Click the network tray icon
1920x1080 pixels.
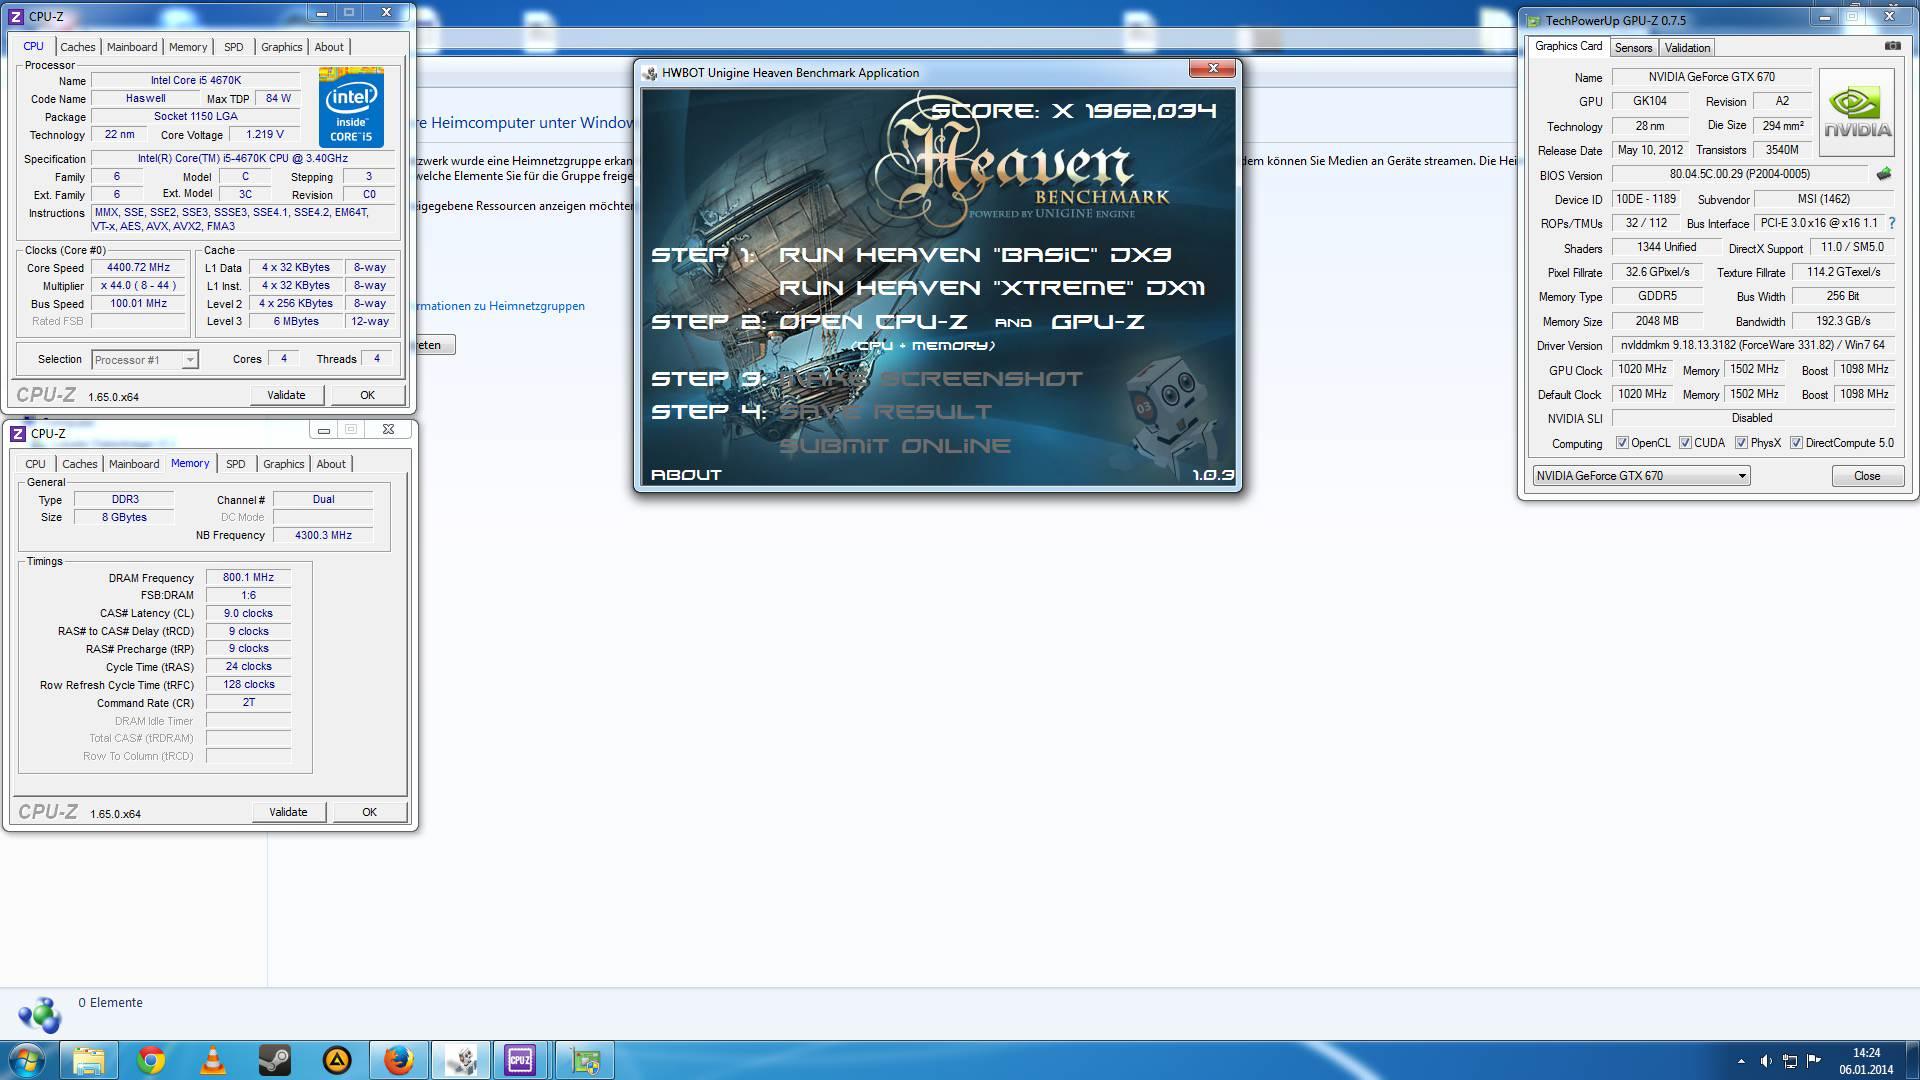[1790, 1061]
